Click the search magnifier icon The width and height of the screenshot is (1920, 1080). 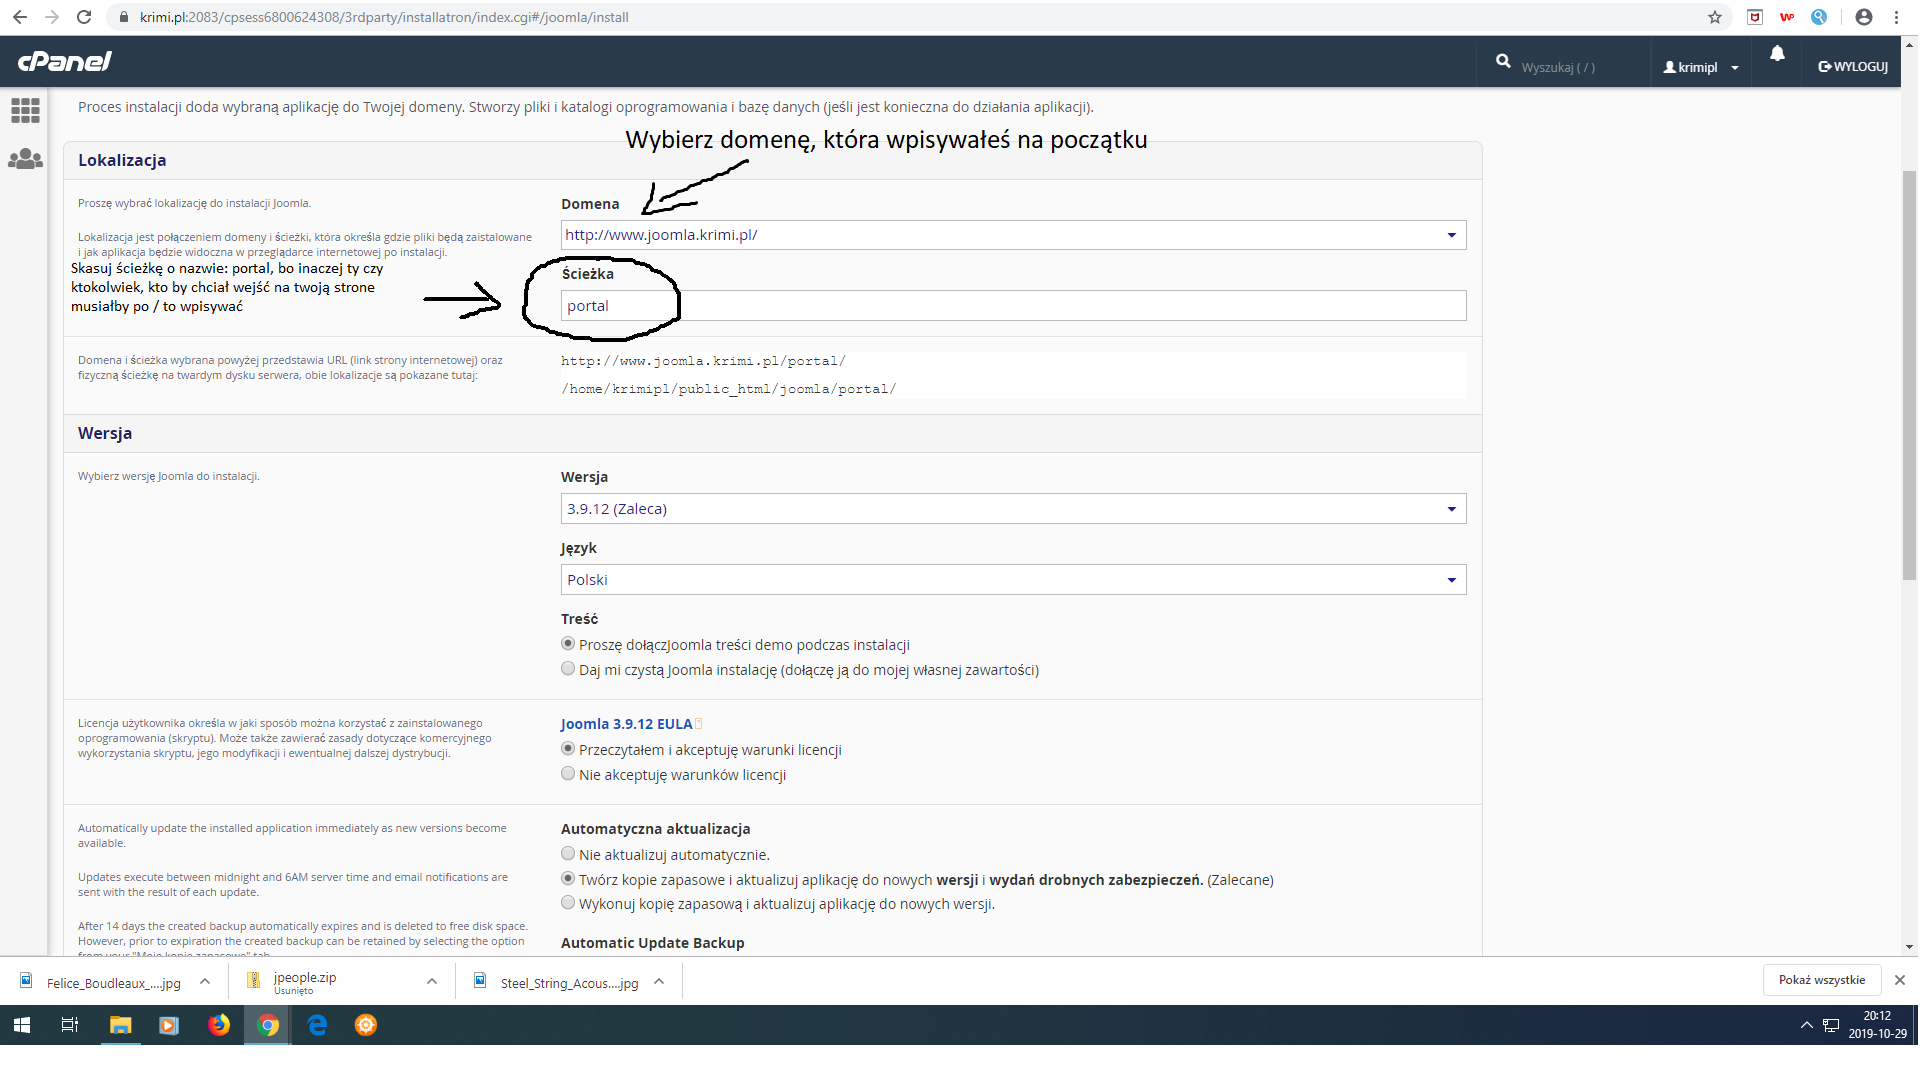1503,61
